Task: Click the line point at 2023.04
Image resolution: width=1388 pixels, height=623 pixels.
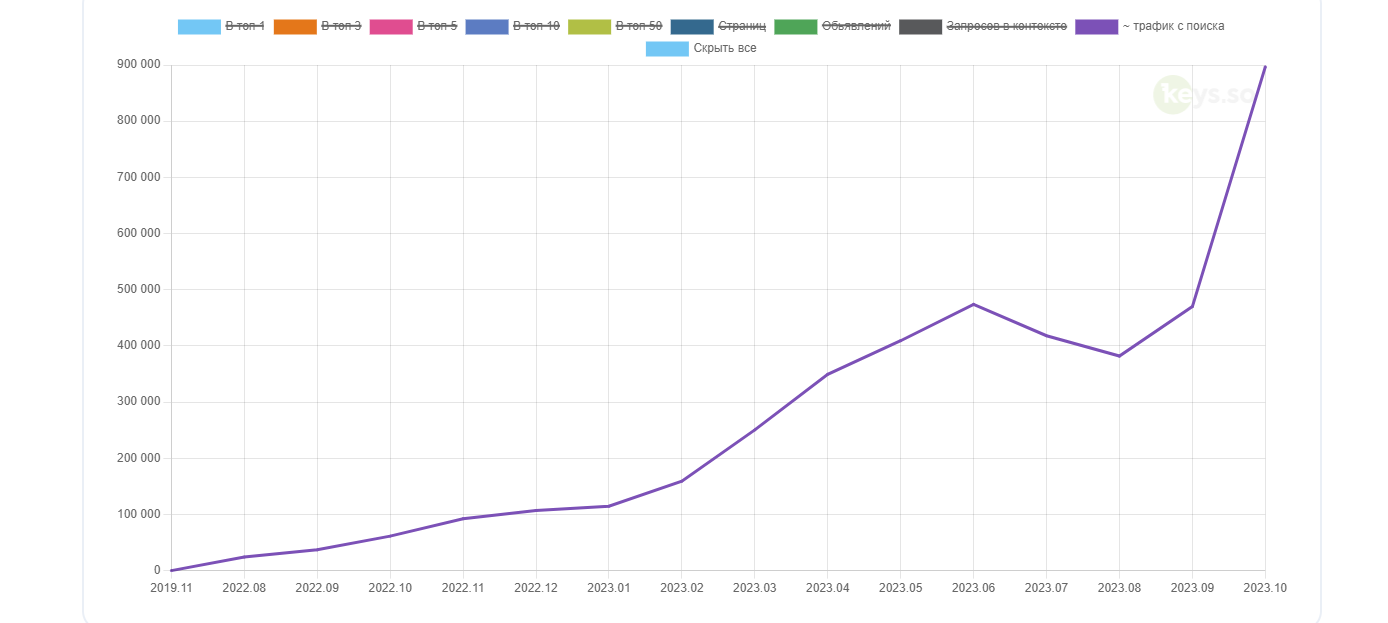Action: coord(827,374)
